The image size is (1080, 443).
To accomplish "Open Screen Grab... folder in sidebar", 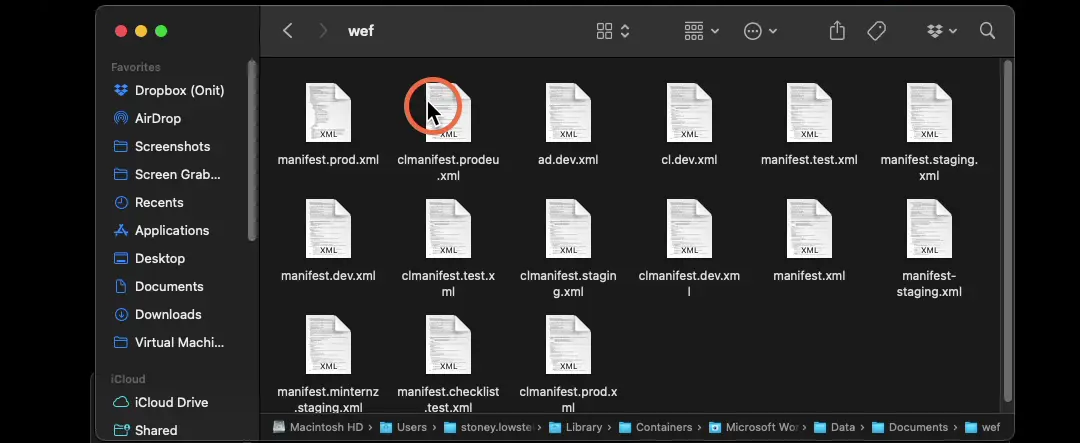I will coord(167,174).
